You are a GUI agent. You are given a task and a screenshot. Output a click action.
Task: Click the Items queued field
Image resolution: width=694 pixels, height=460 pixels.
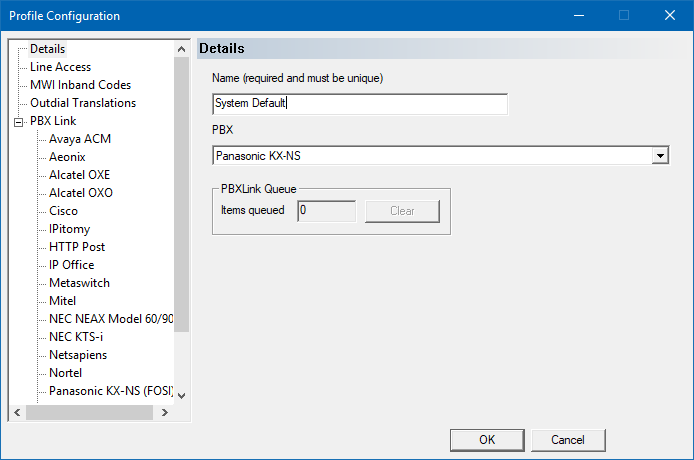coord(327,211)
